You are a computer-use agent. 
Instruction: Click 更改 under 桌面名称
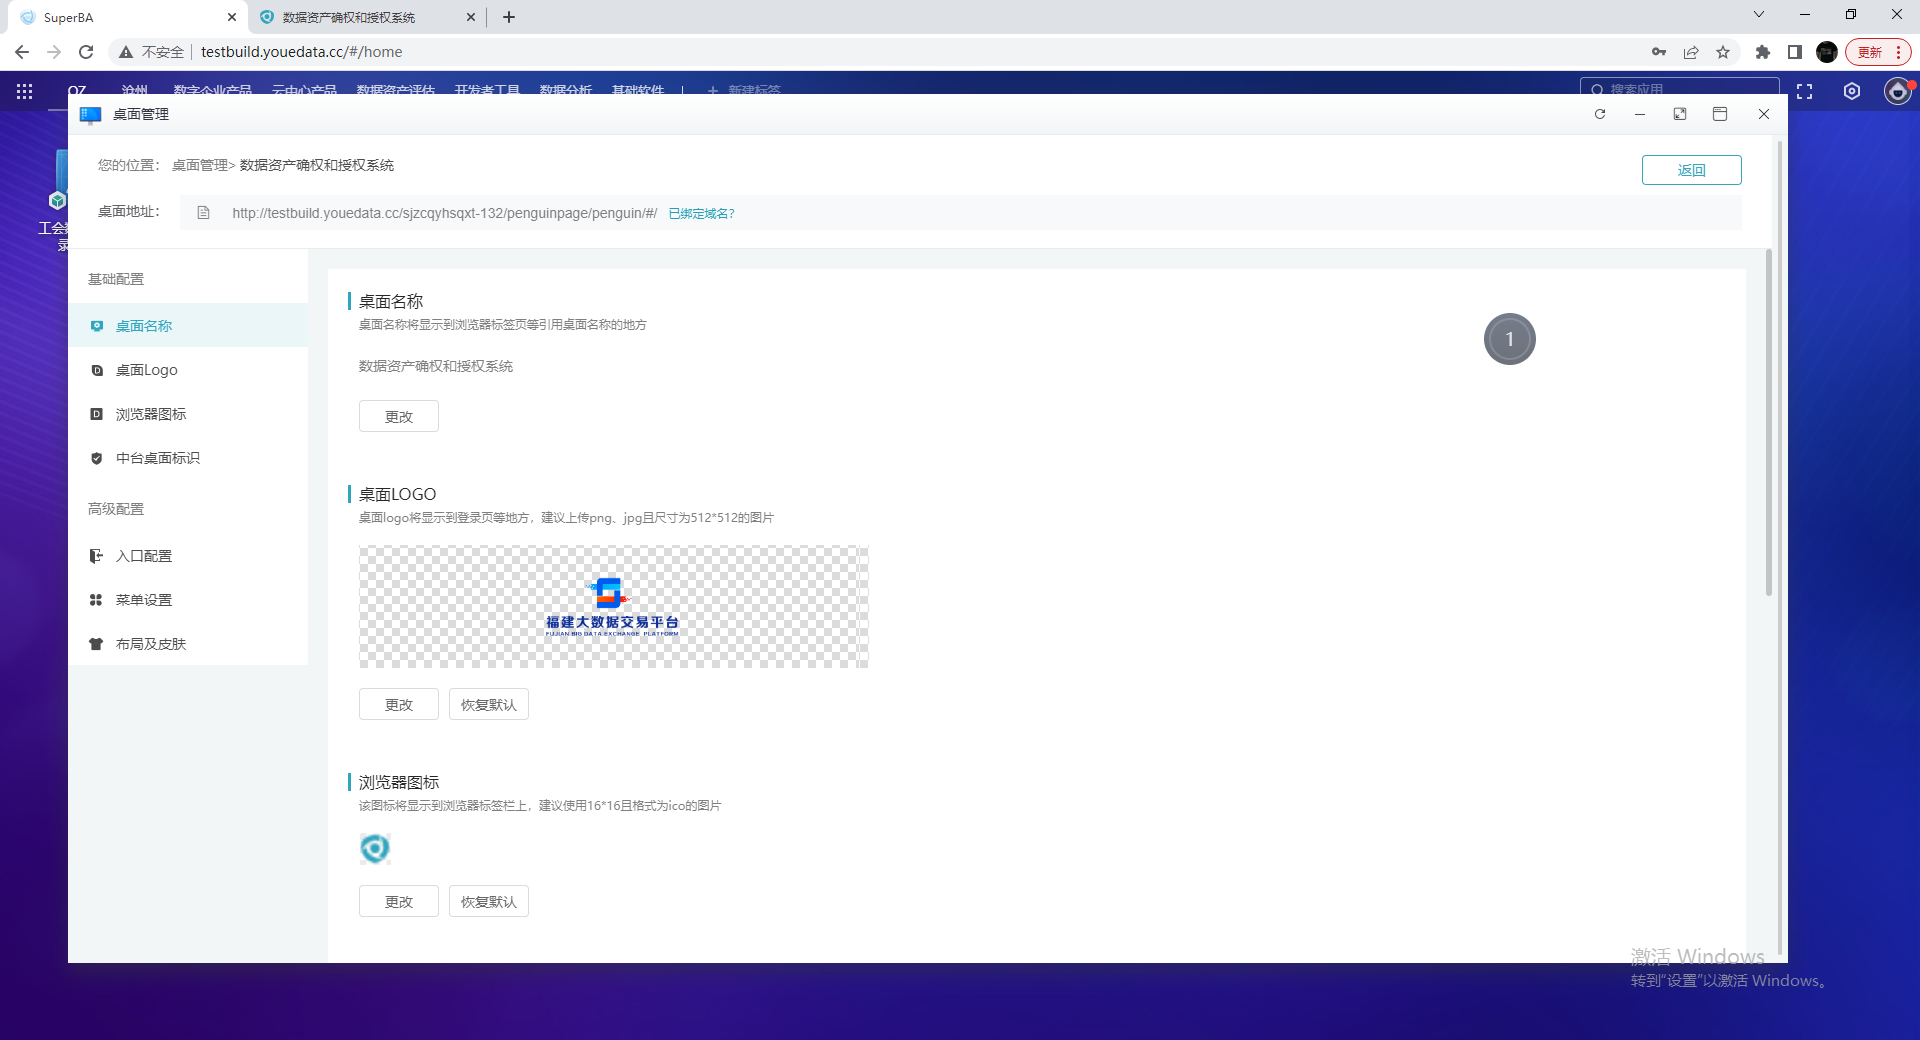[x=398, y=417]
